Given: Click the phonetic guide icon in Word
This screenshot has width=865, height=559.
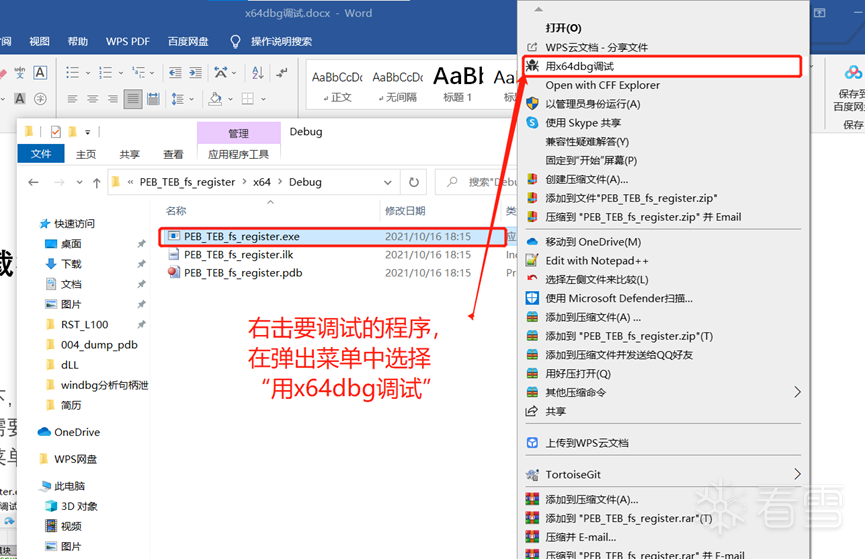Looking at the screenshot, I should coord(20,72).
